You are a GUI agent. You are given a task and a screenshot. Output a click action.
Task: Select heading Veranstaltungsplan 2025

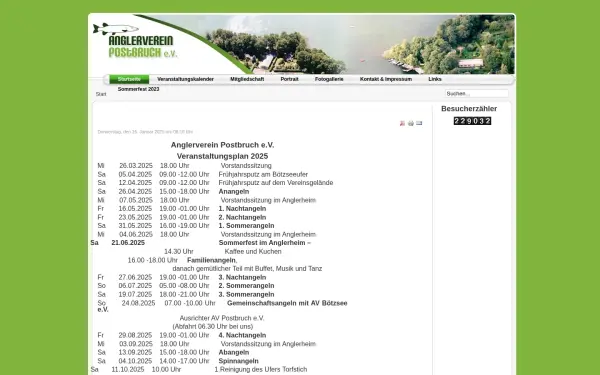(x=222, y=156)
